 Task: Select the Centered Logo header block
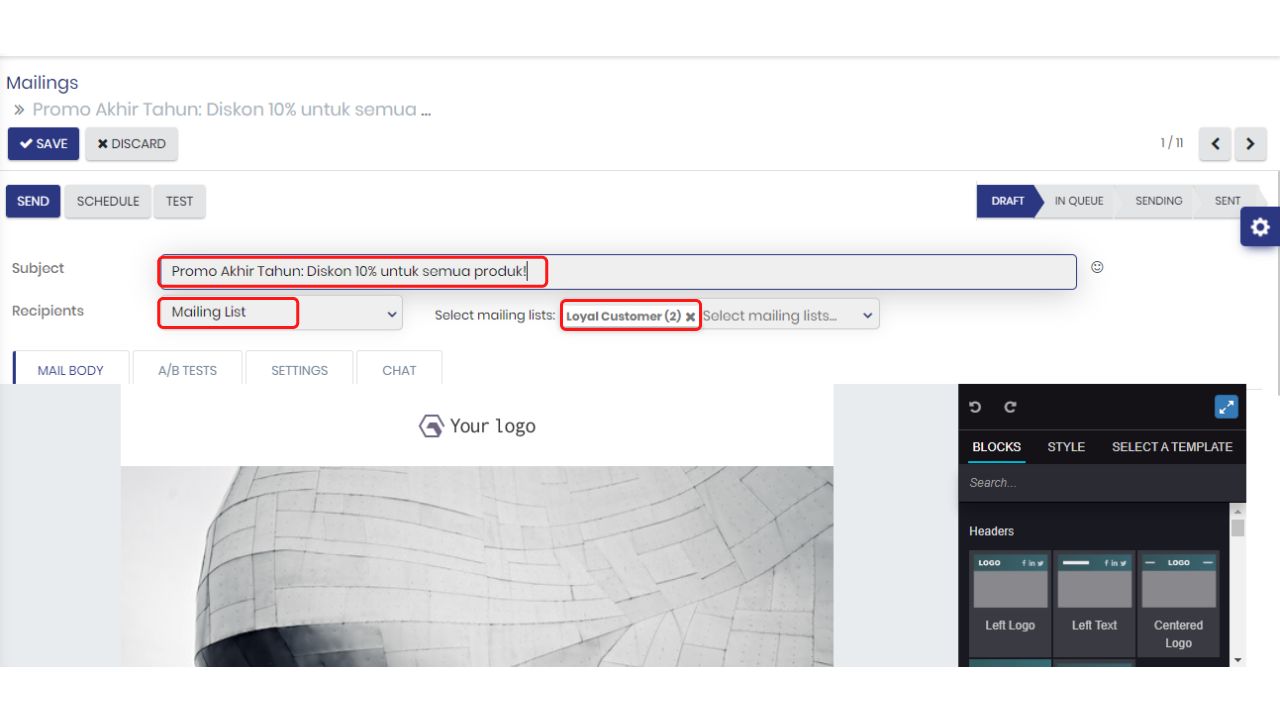click(x=1178, y=603)
